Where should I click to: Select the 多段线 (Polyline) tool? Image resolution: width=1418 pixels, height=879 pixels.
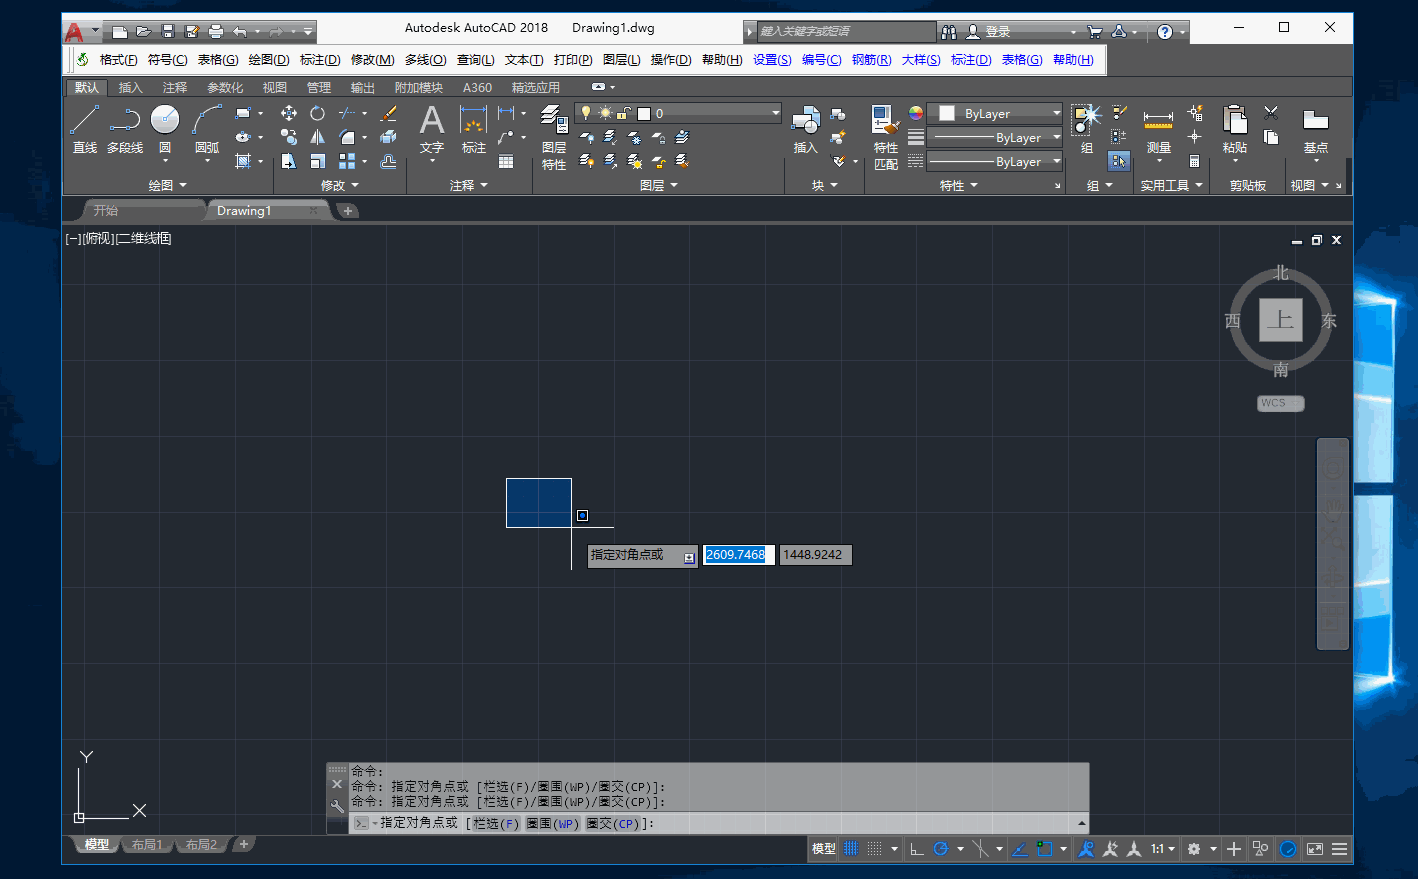click(x=125, y=129)
